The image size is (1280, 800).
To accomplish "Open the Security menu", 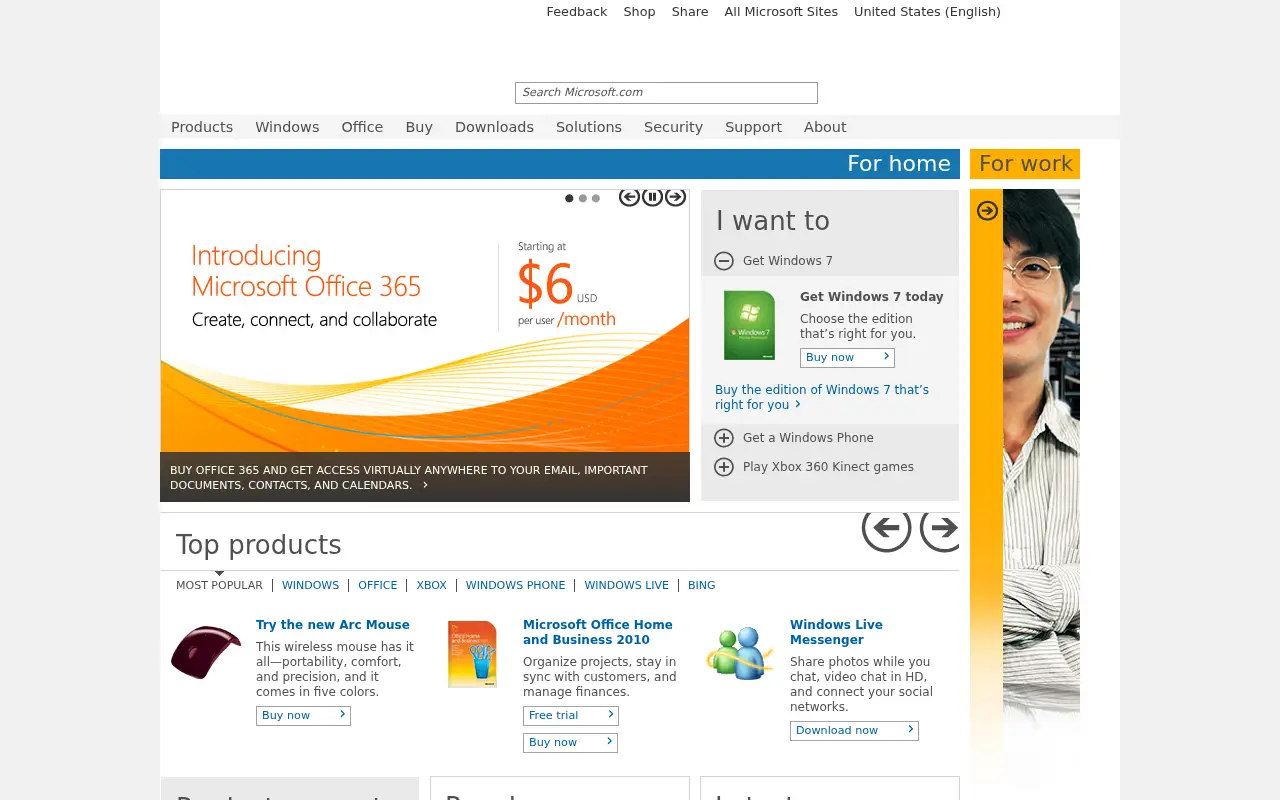I will (x=673, y=127).
